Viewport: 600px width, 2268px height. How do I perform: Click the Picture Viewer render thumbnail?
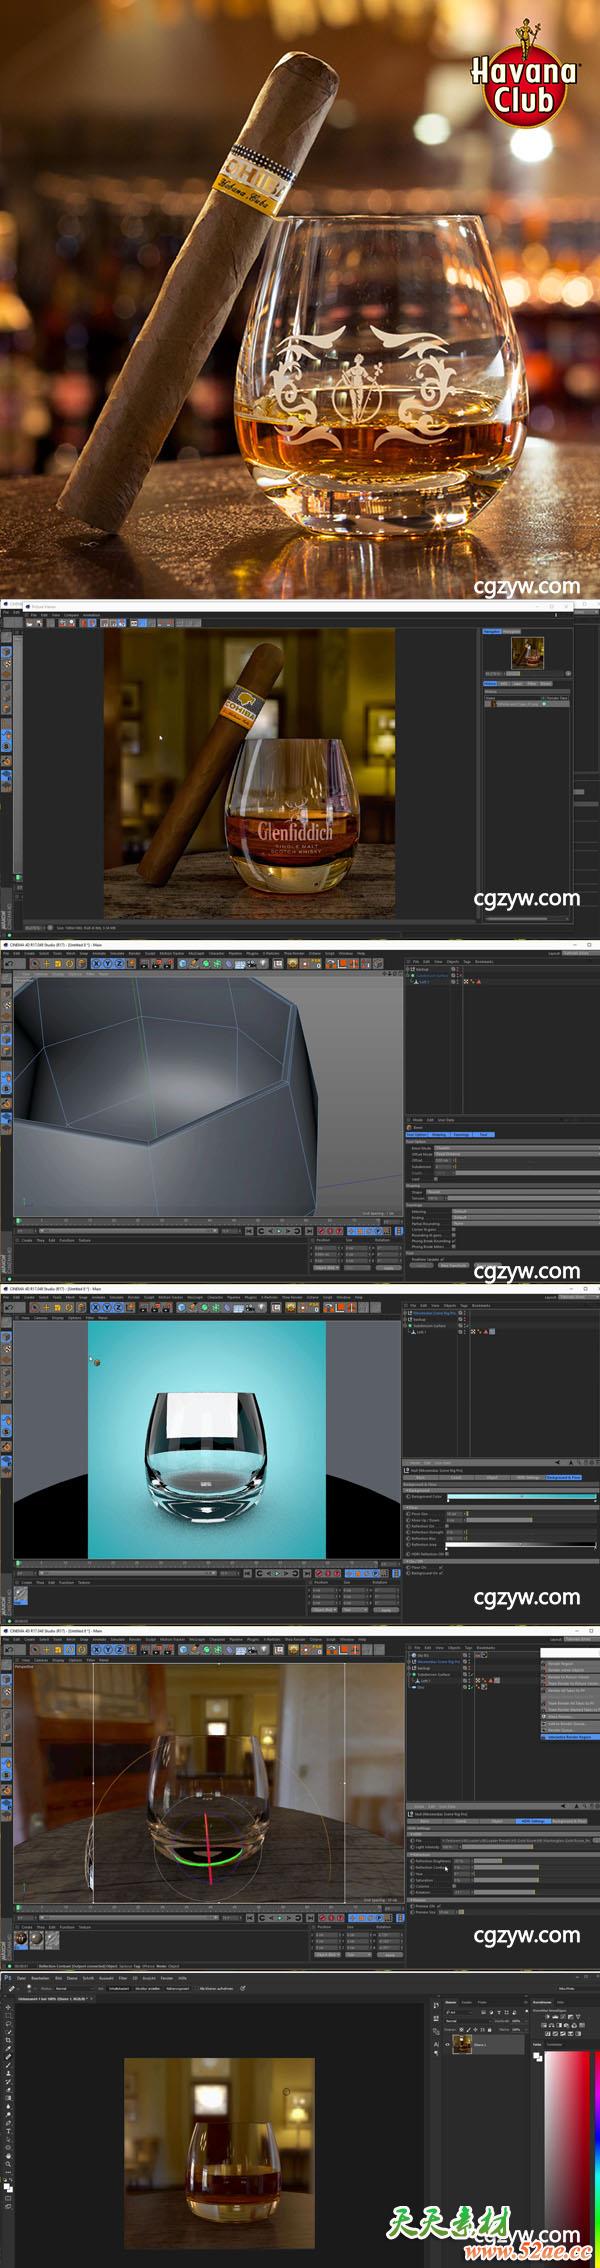[x=526, y=653]
